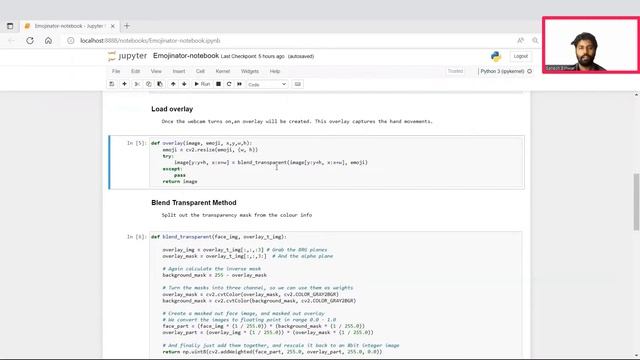Run the selected cell
Viewport: 640px width, 360px height.
click(x=202, y=84)
